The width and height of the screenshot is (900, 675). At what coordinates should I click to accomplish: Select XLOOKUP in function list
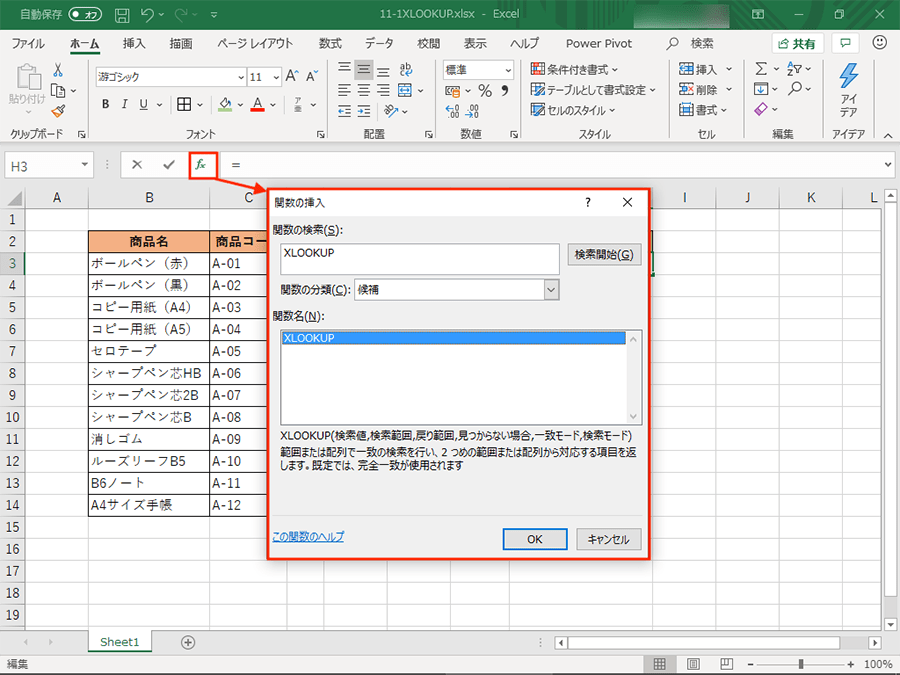[x=453, y=338]
